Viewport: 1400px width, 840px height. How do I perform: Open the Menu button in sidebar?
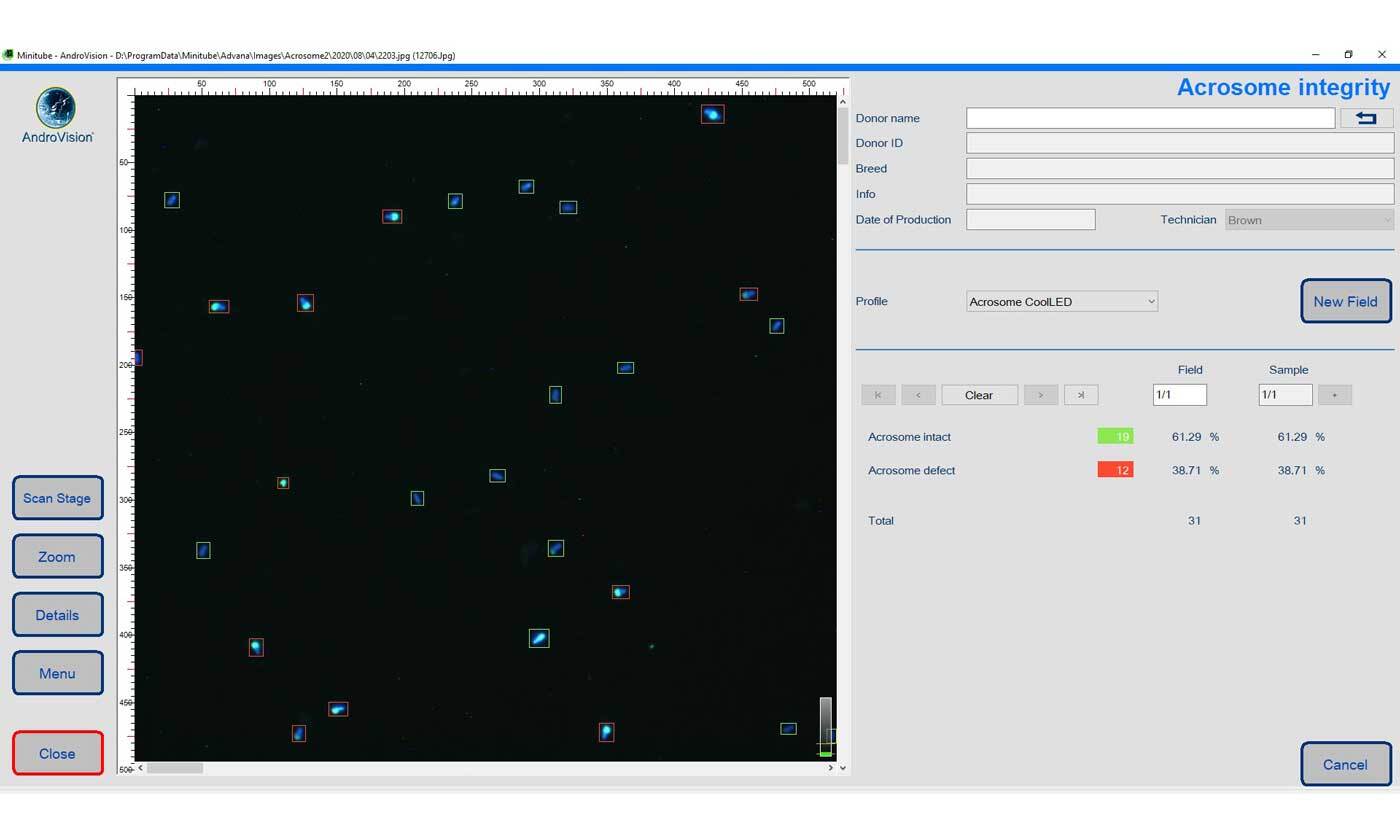pos(57,673)
